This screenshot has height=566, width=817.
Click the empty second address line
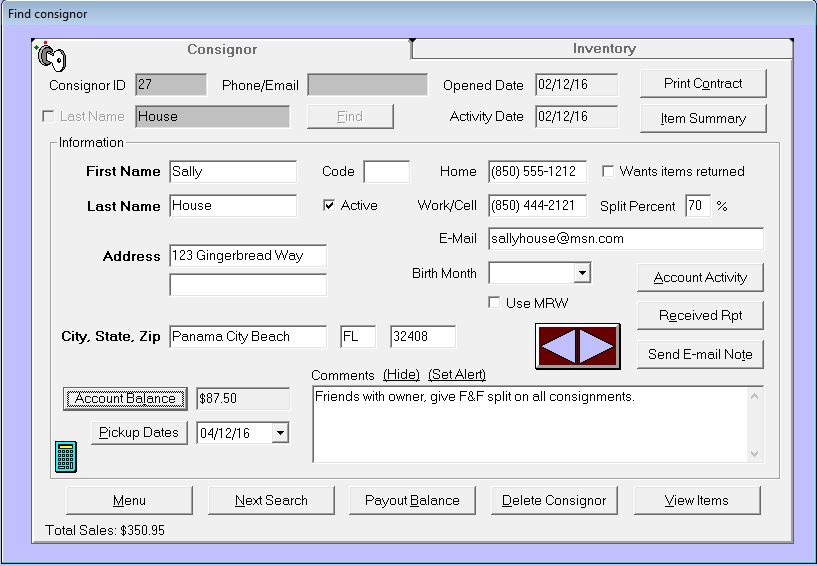(x=248, y=285)
